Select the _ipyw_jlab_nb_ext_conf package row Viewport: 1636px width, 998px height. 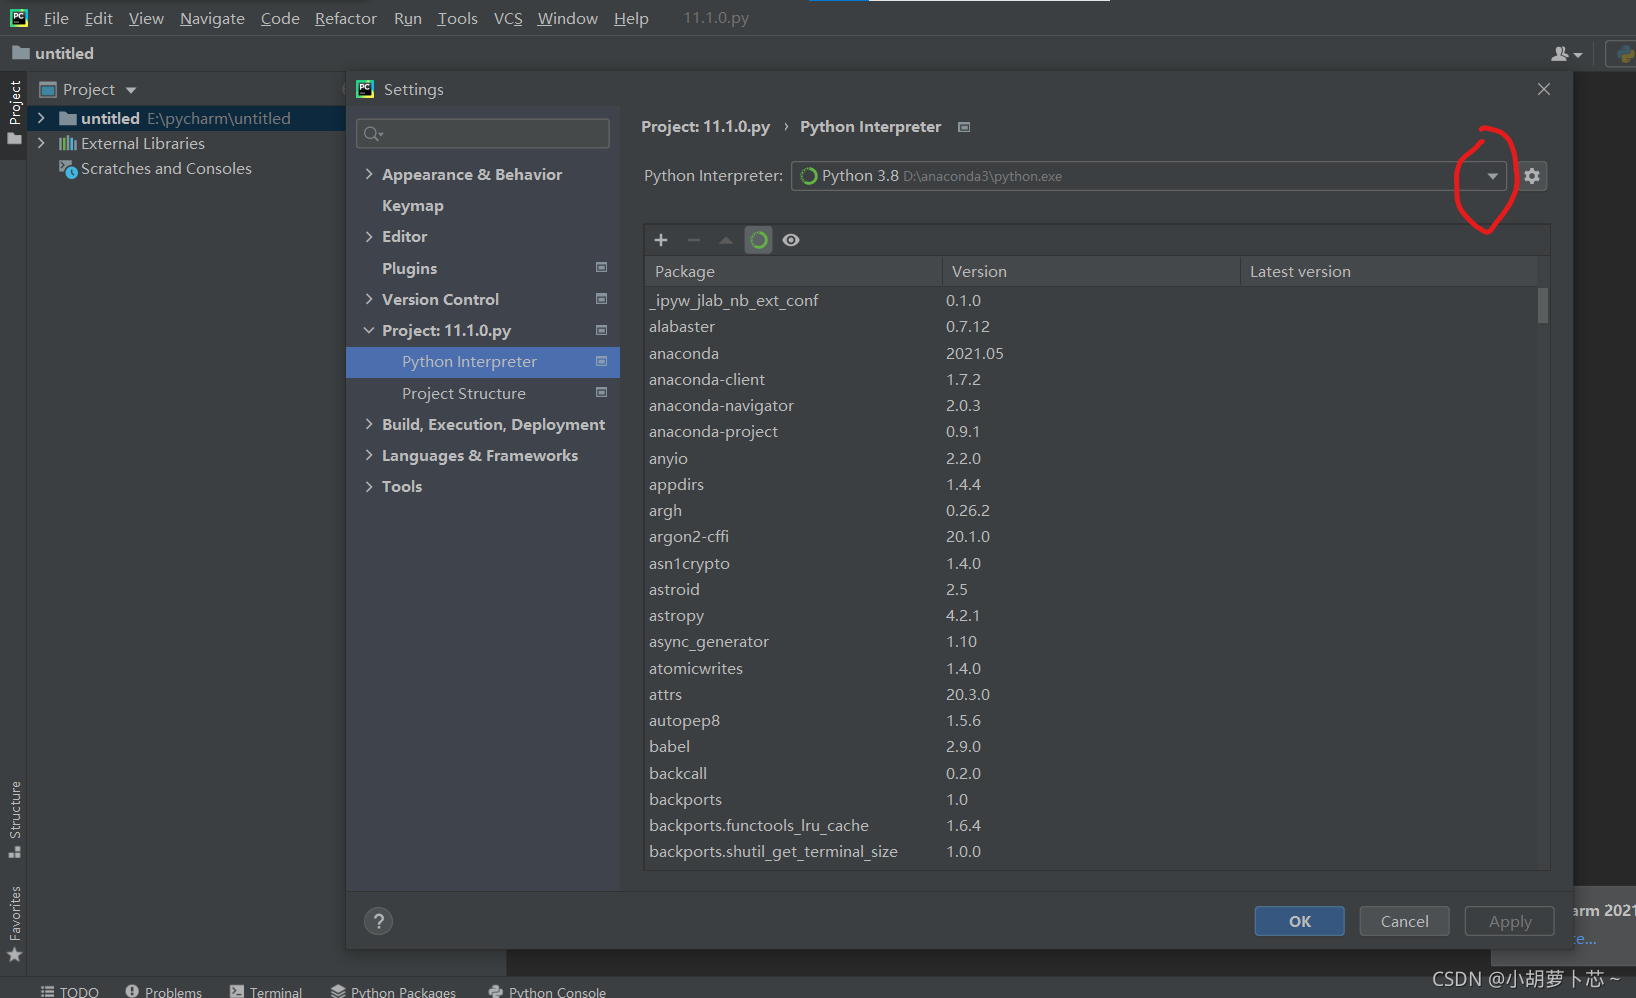coord(1091,300)
